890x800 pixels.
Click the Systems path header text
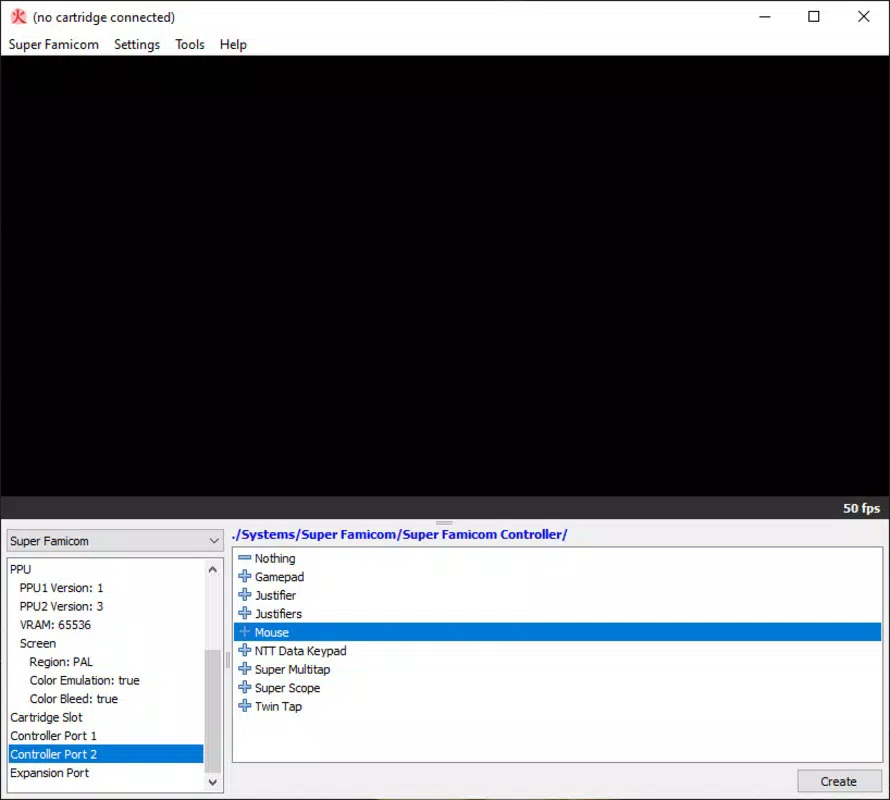point(400,534)
